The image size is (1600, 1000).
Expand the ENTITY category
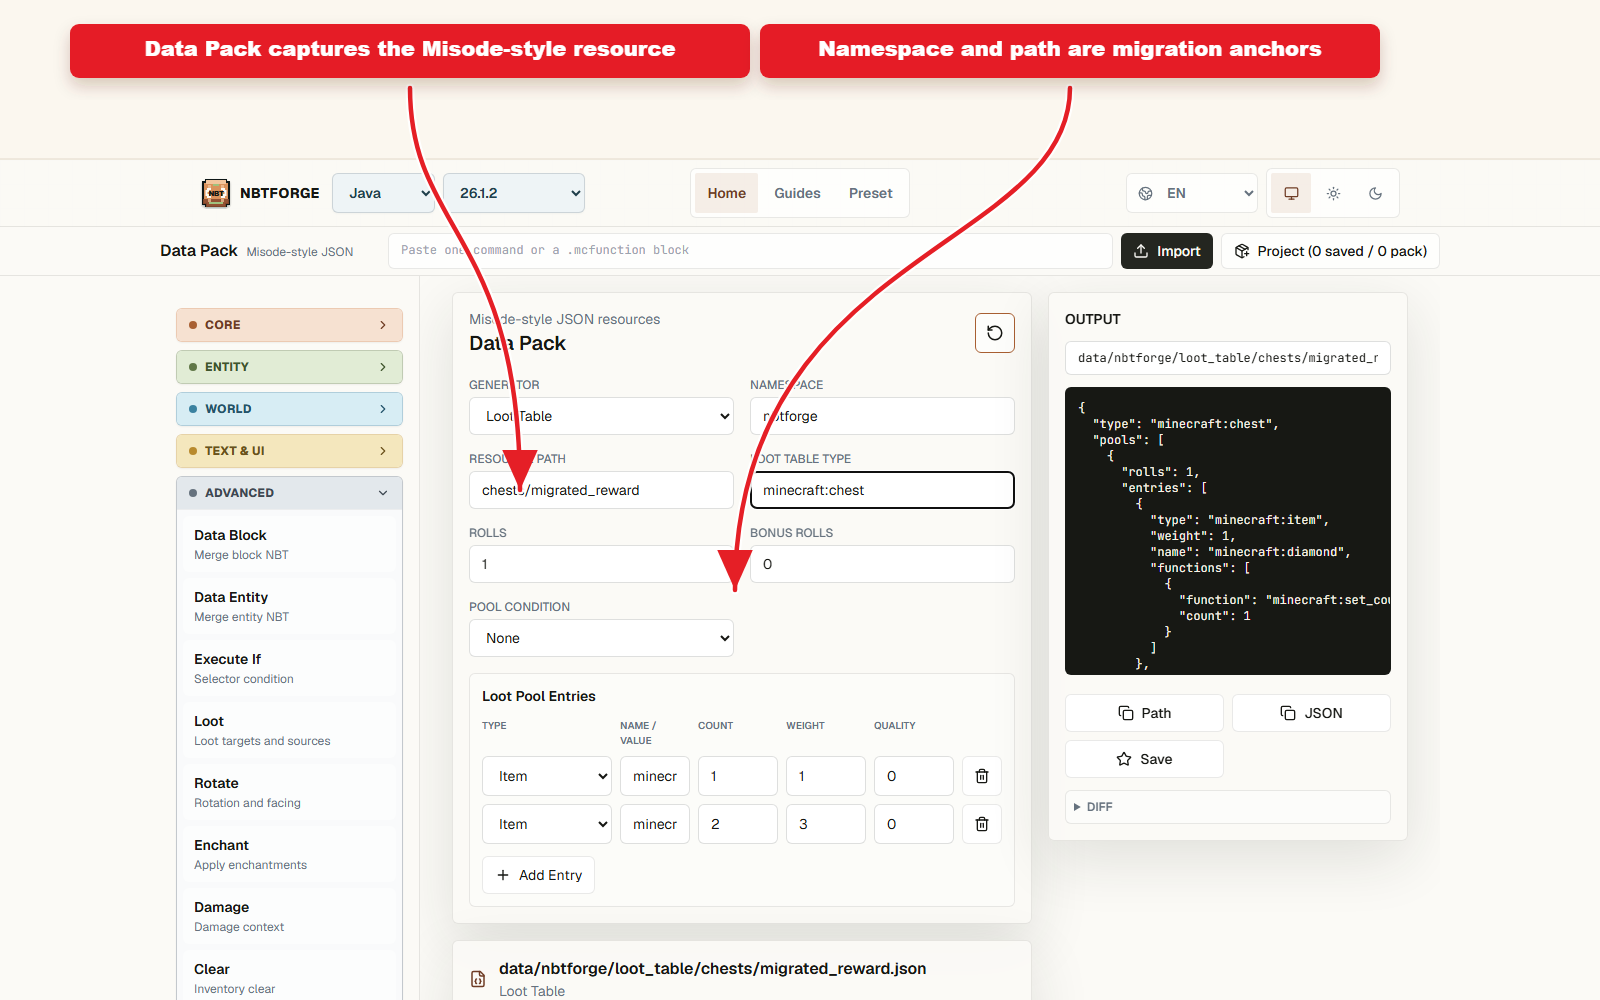pyautogui.click(x=289, y=367)
